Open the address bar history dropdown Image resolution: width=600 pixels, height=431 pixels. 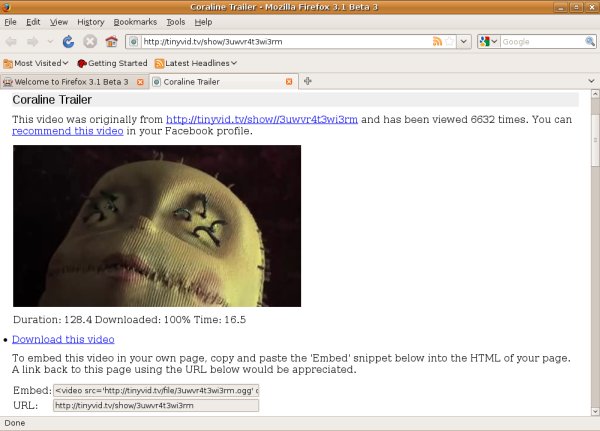464,41
